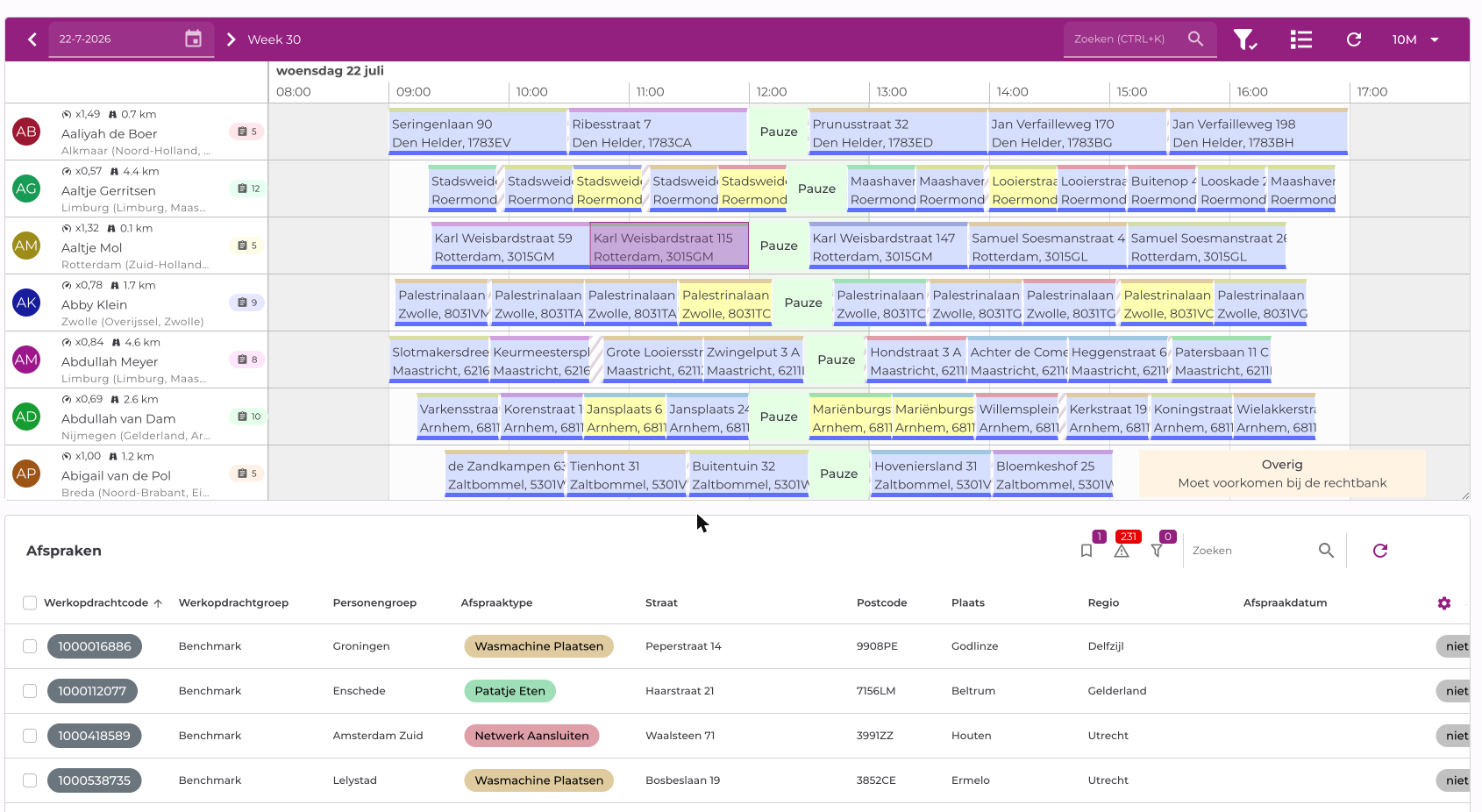Select the Patatje Eten tag

510,691
